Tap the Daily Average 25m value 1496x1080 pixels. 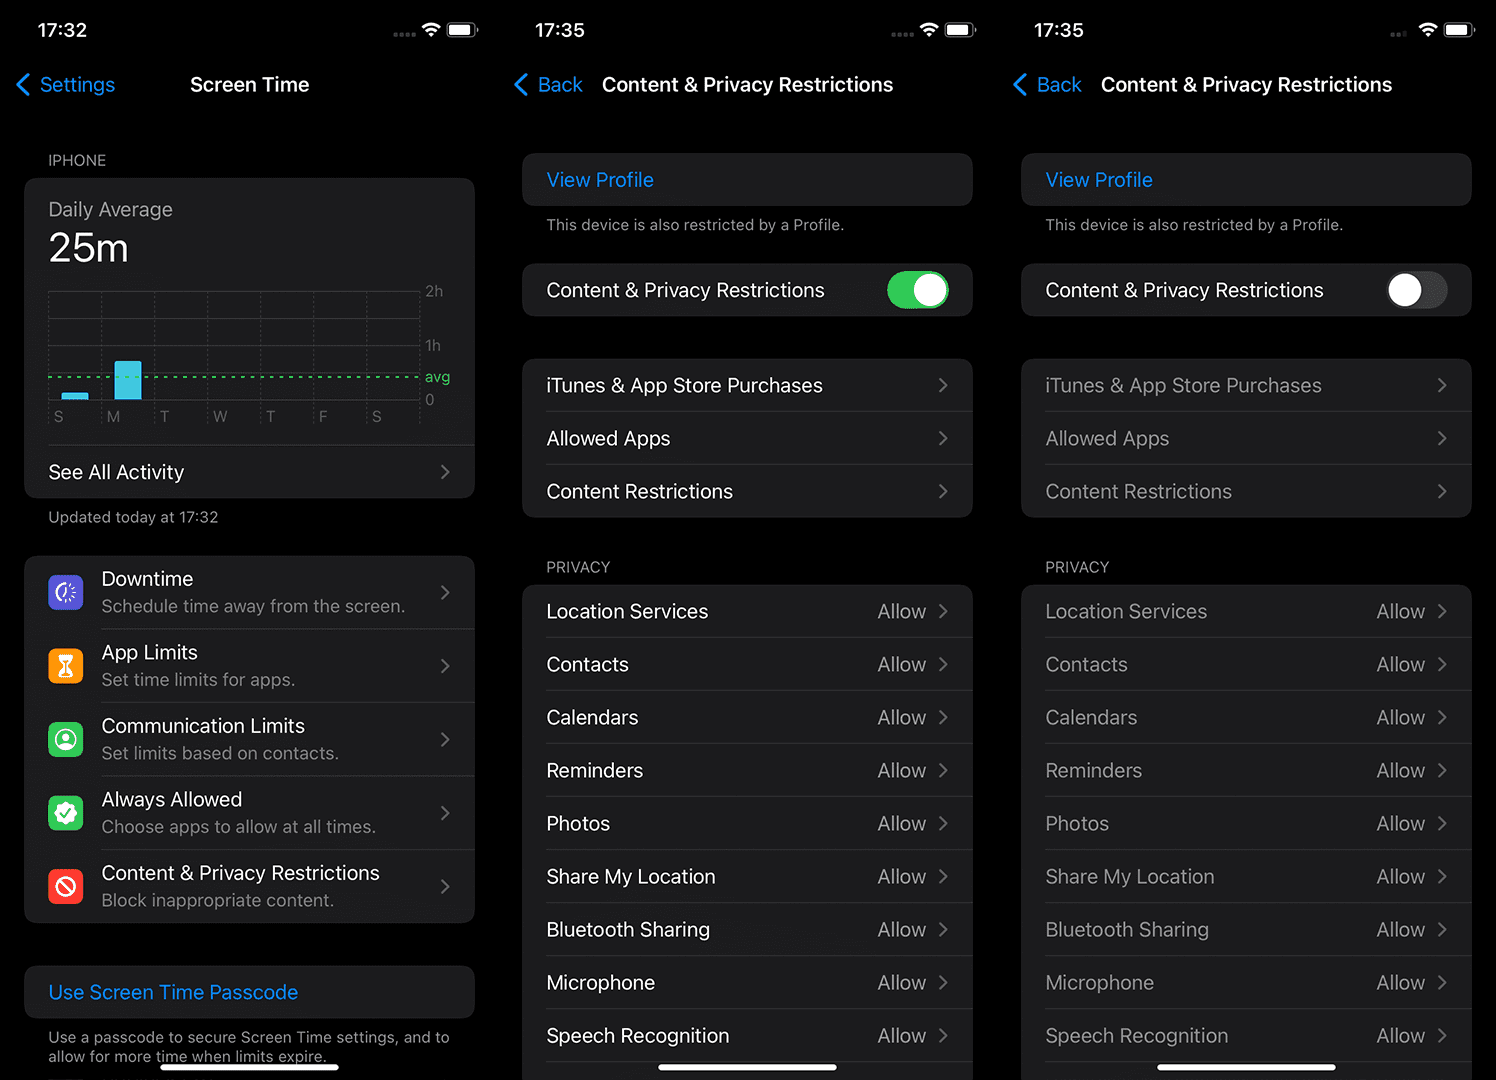pyautogui.click(x=88, y=248)
